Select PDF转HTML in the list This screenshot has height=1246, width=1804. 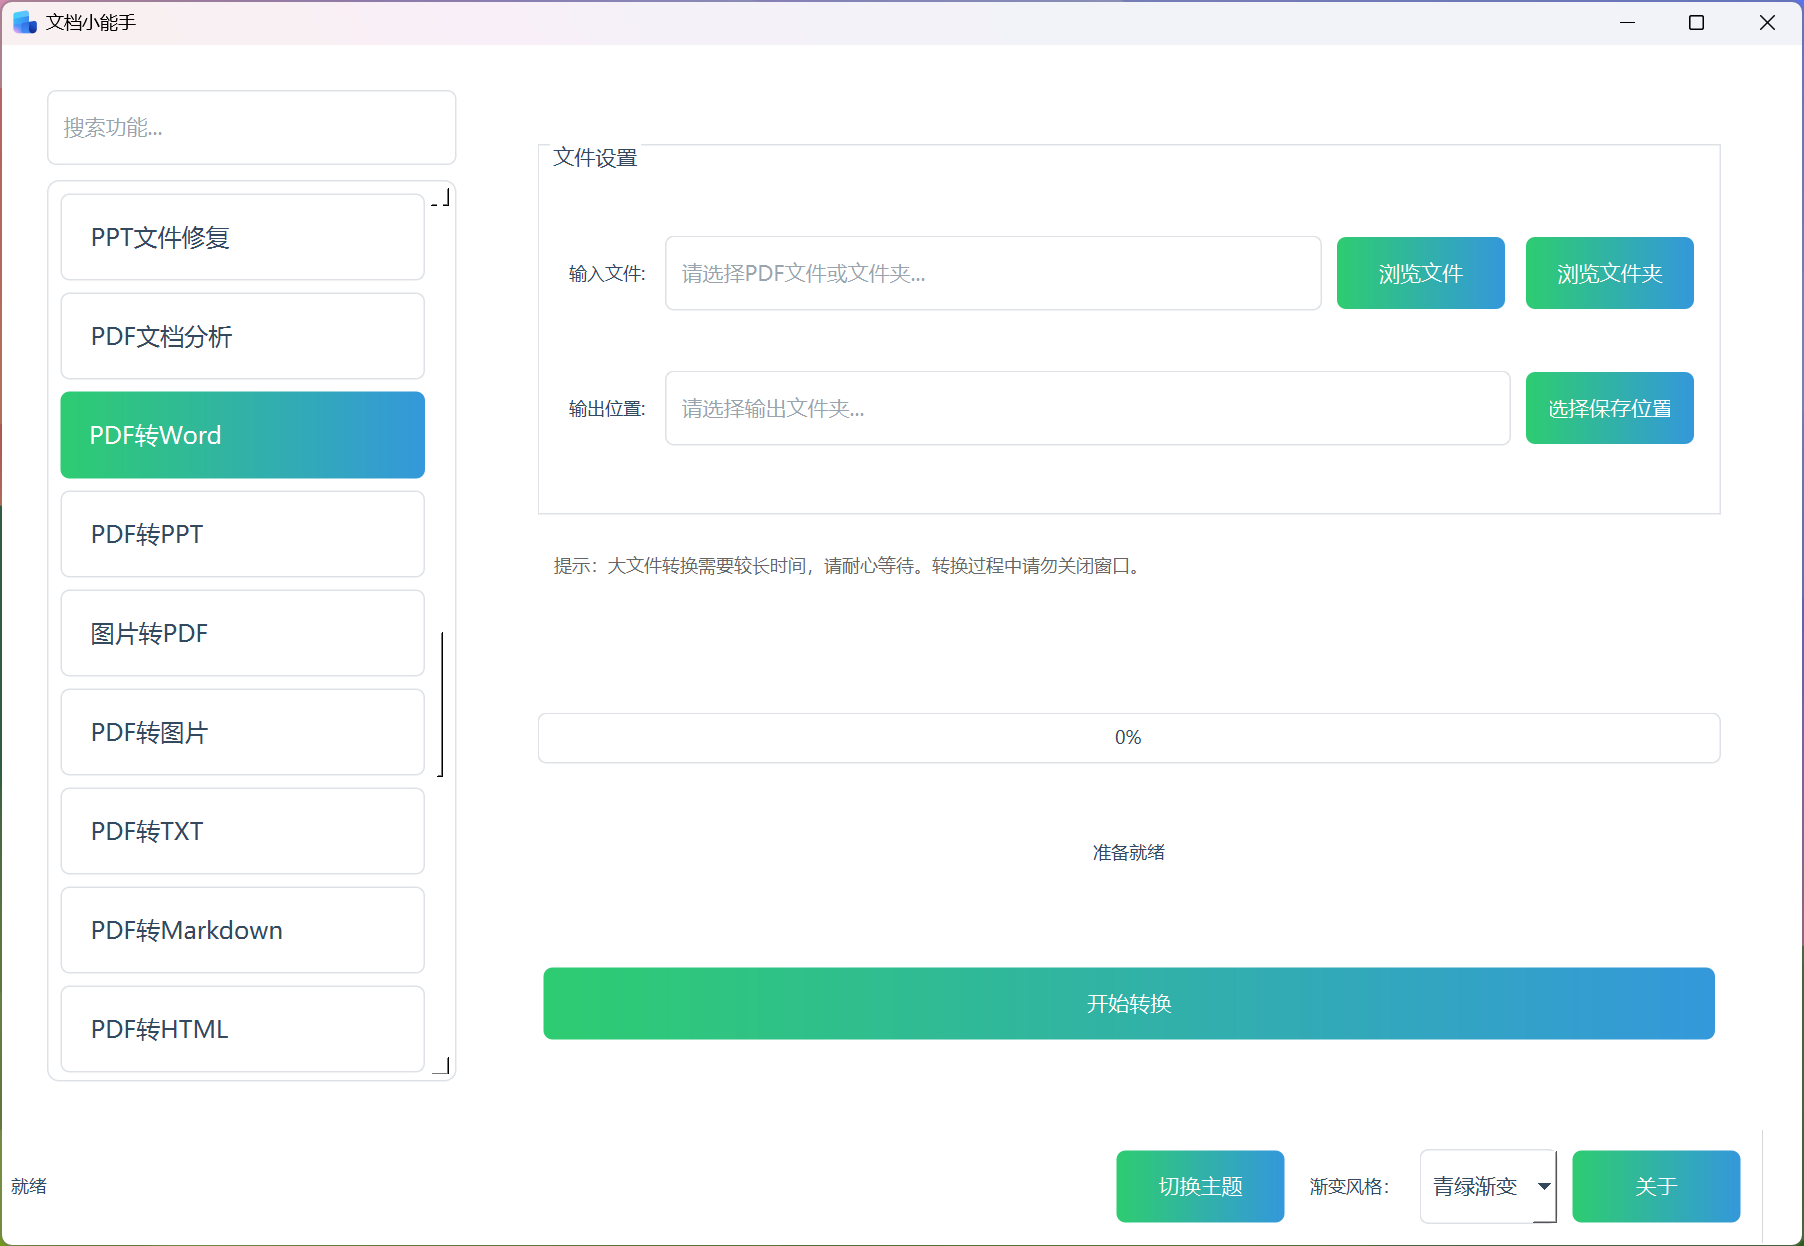(x=242, y=1029)
